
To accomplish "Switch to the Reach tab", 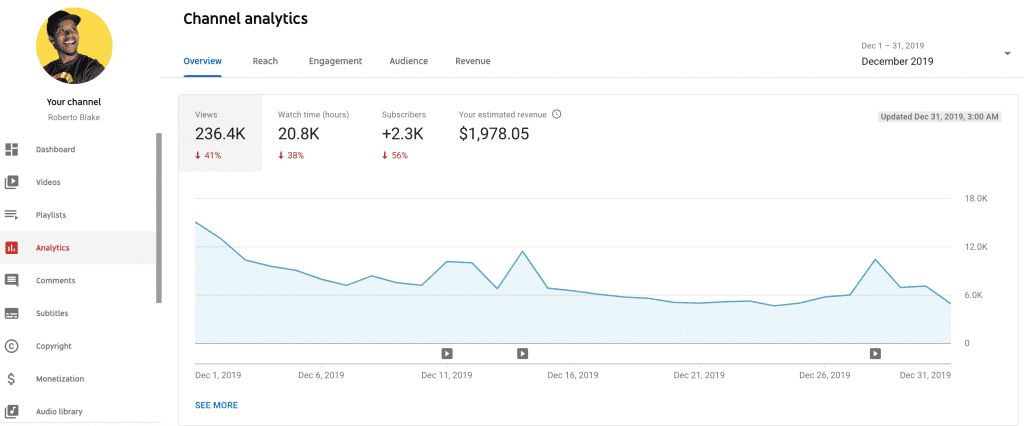I will tap(265, 61).
